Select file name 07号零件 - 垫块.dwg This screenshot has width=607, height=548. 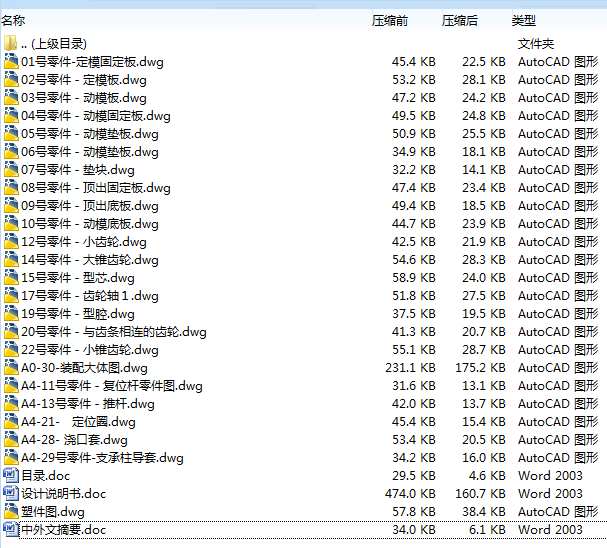click(x=77, y=170)
